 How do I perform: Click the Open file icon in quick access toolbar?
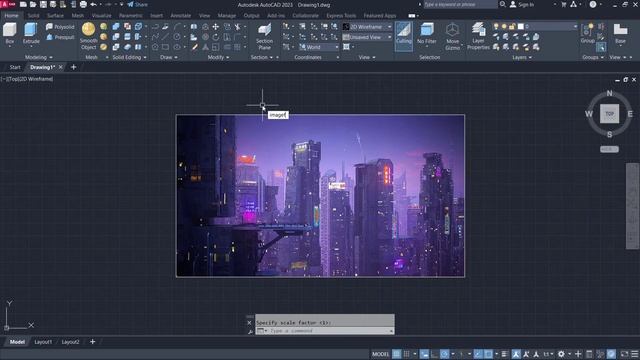click(x=33, y=4)
